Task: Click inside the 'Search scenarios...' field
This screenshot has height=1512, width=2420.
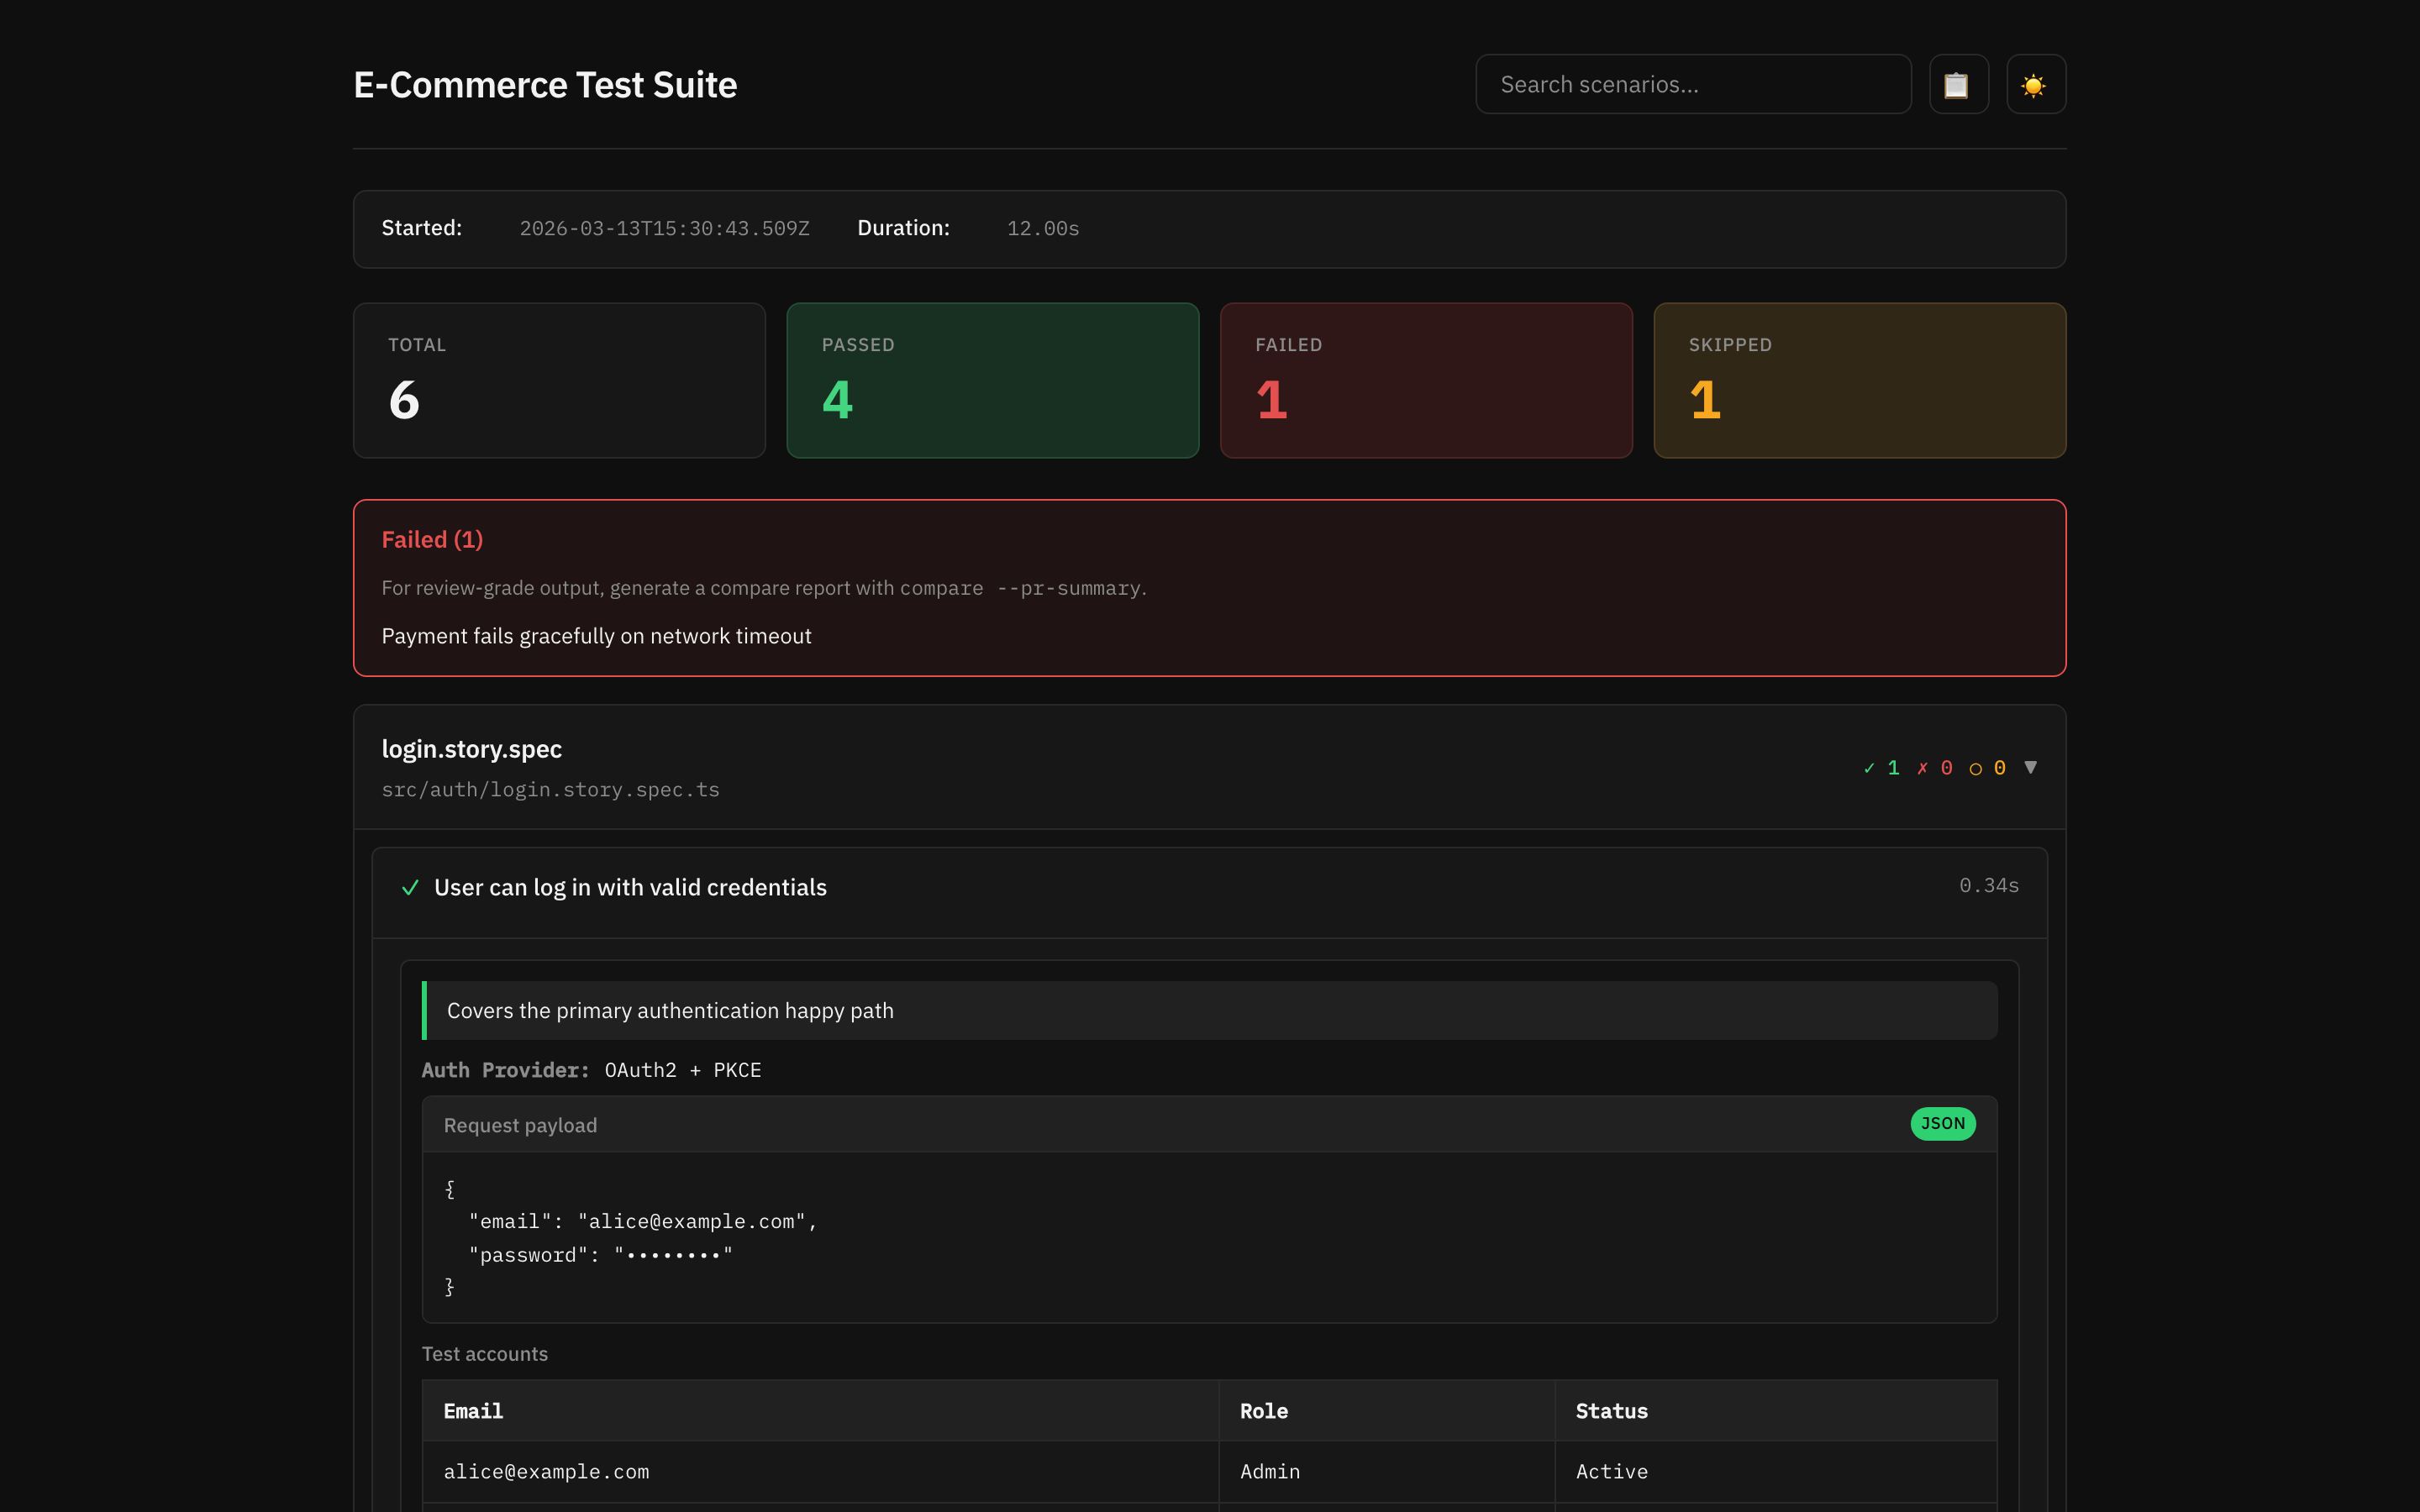Action: 1692,84
